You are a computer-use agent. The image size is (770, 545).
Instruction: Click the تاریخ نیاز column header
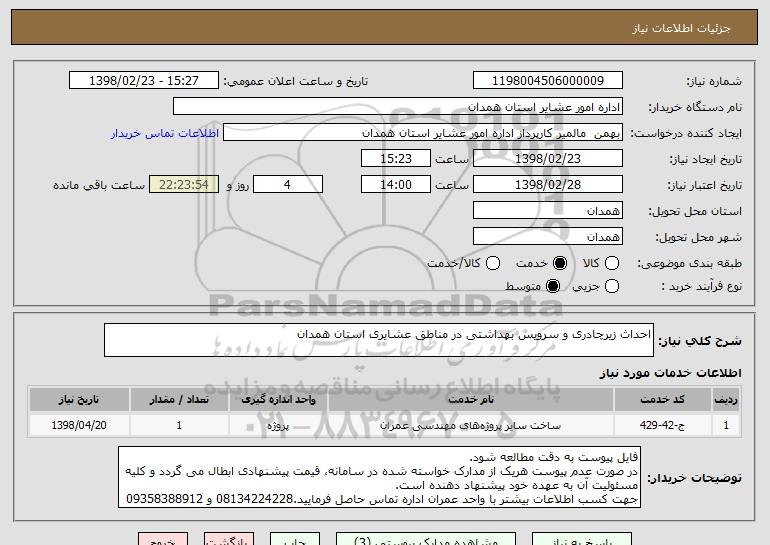click(x=79, y=400)
